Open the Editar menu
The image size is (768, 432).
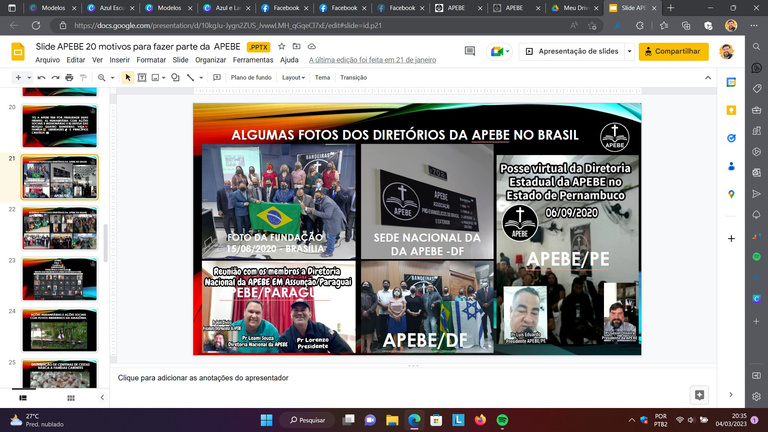point(75,60)
